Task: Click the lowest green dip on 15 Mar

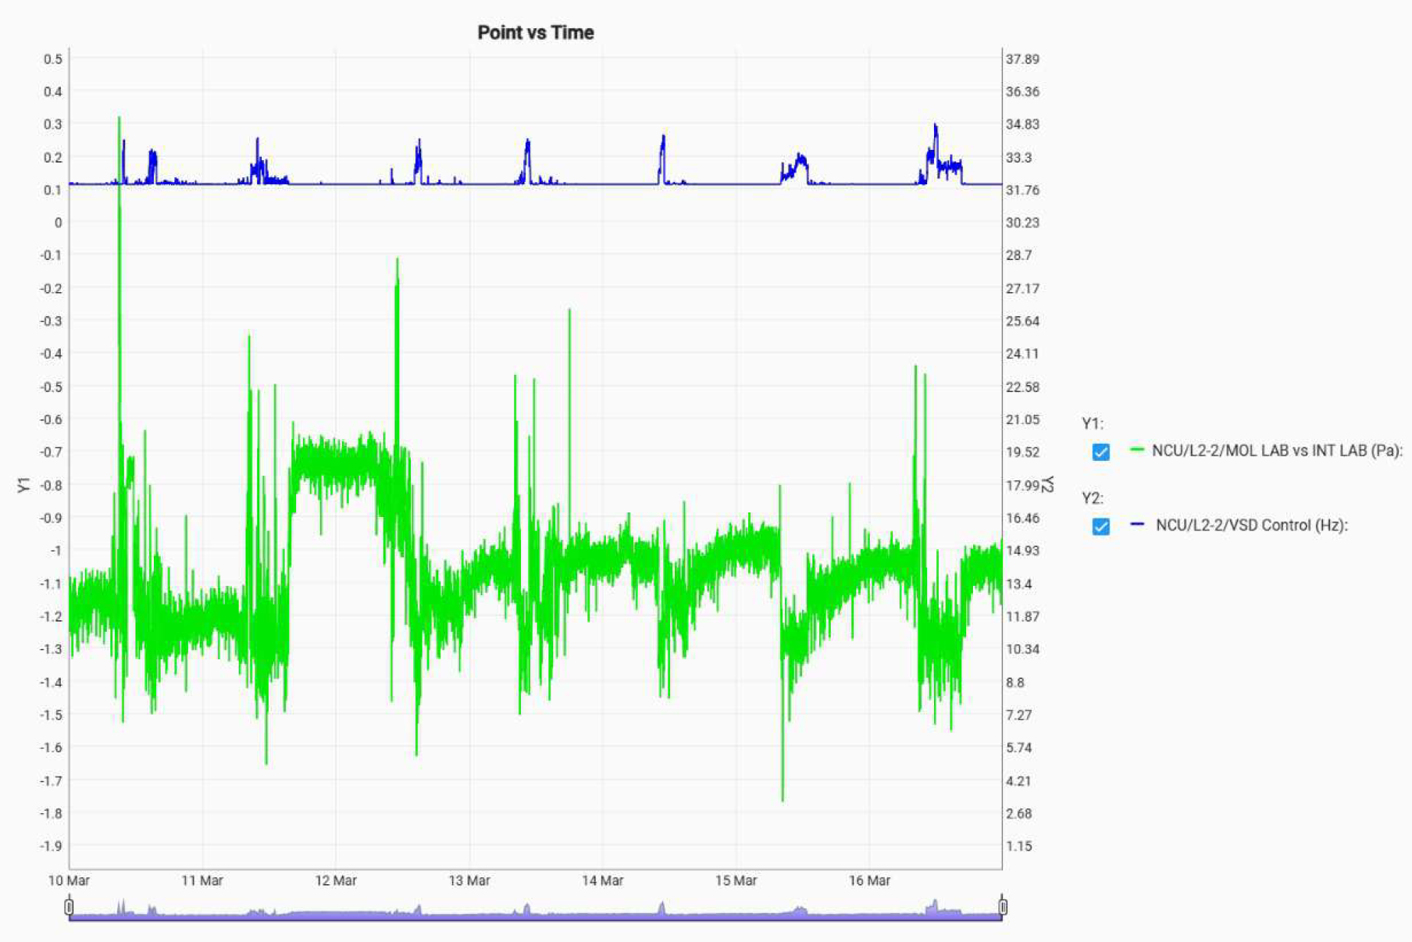Action: pos(782,798)
